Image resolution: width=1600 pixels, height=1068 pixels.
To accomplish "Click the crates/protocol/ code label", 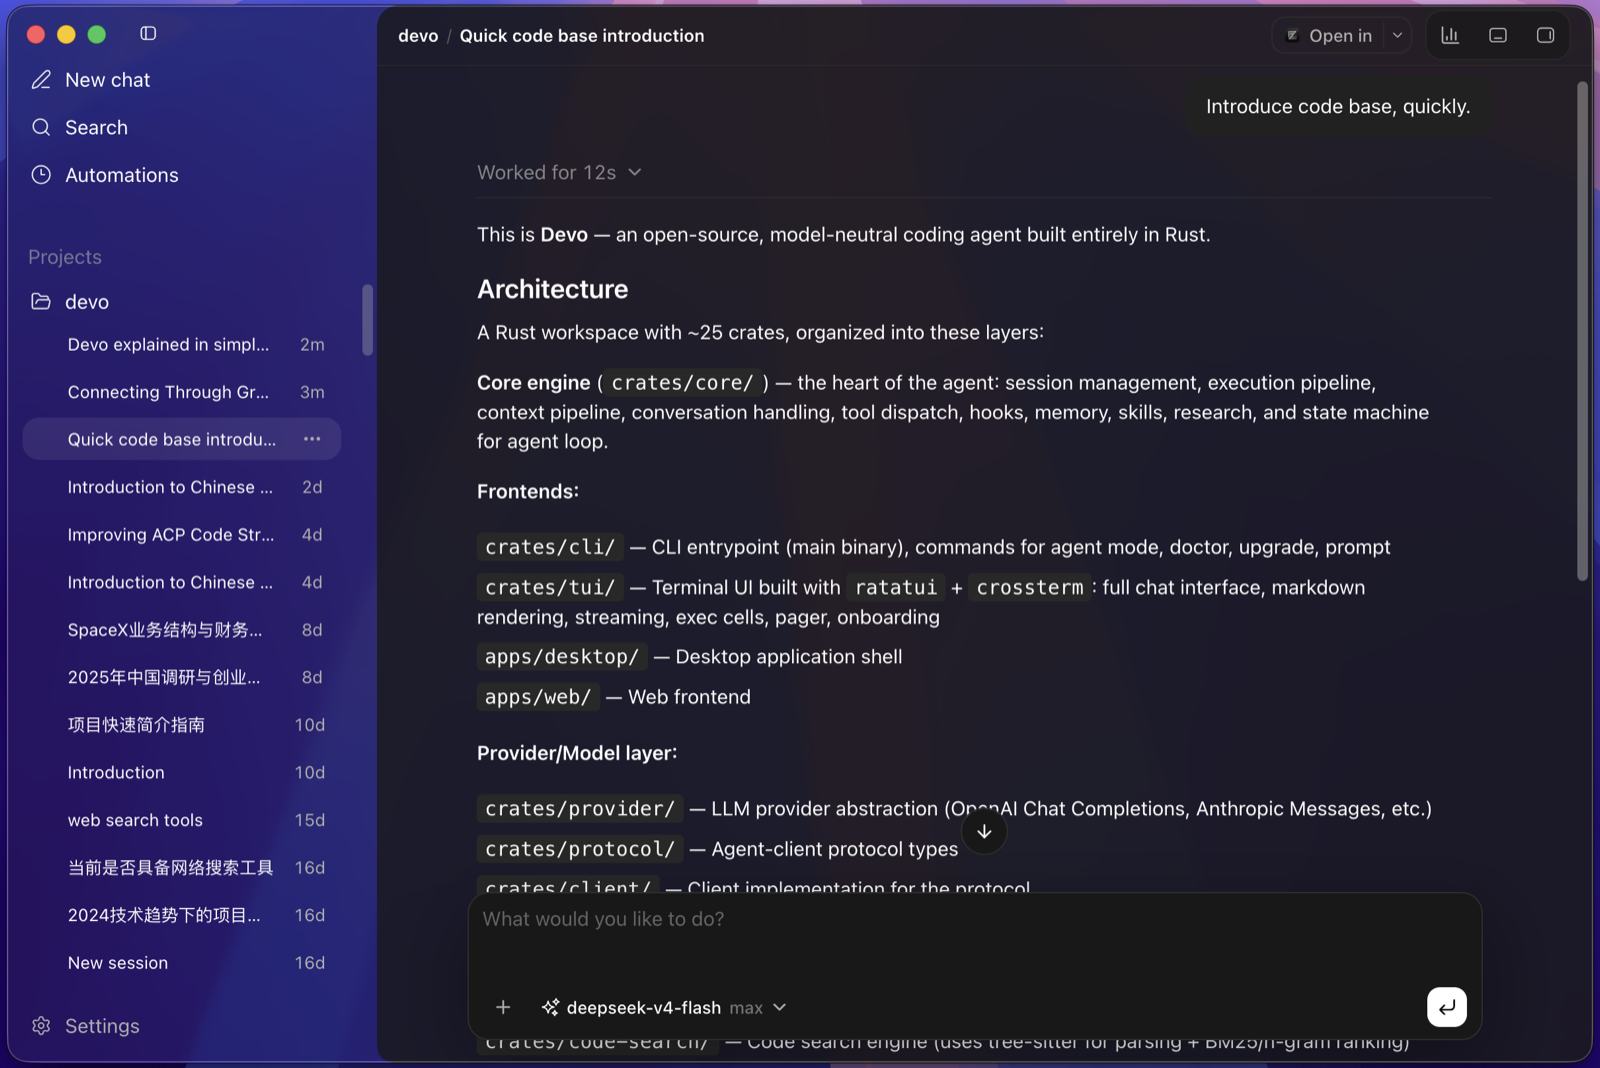I will (580, 849).
